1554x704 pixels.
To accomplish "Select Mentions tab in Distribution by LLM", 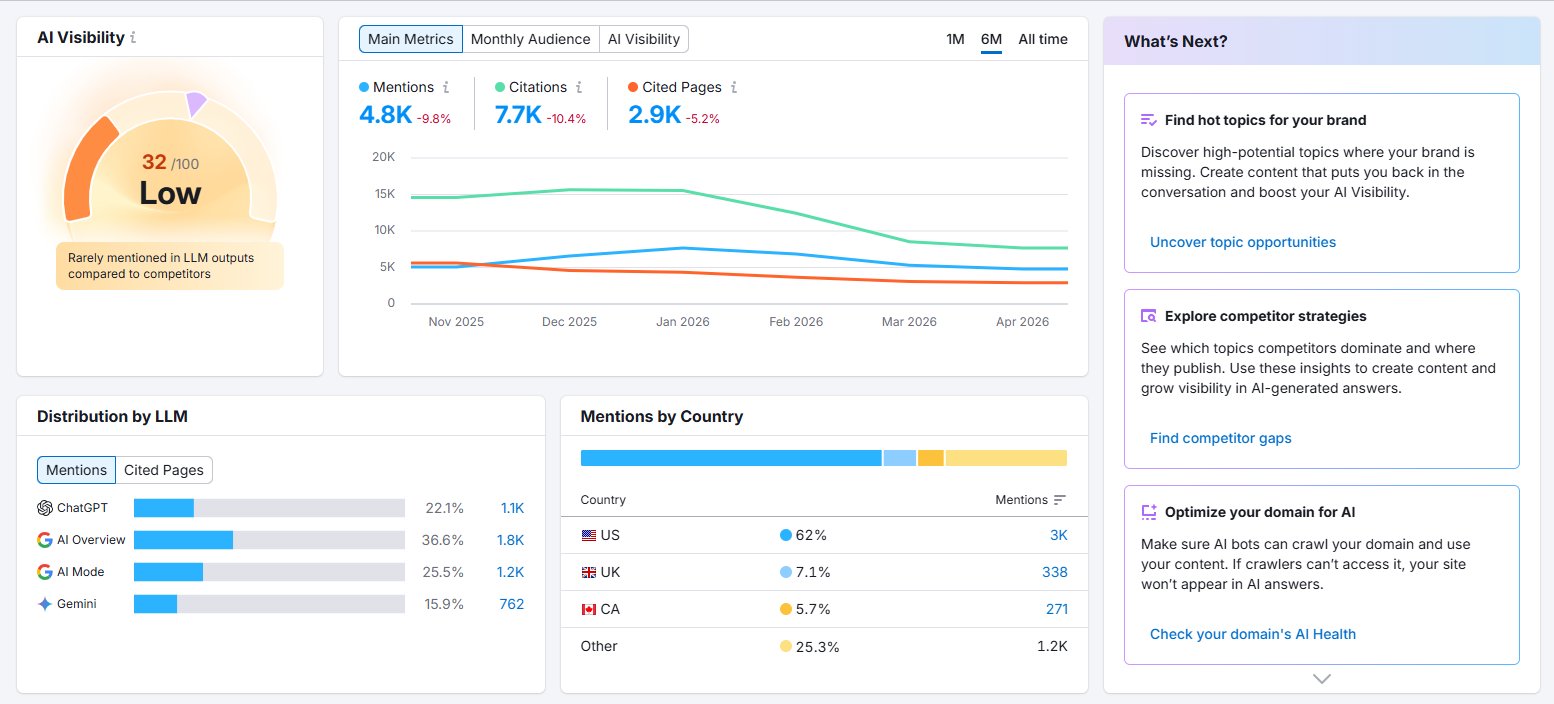I will click(x=76, y=470).
